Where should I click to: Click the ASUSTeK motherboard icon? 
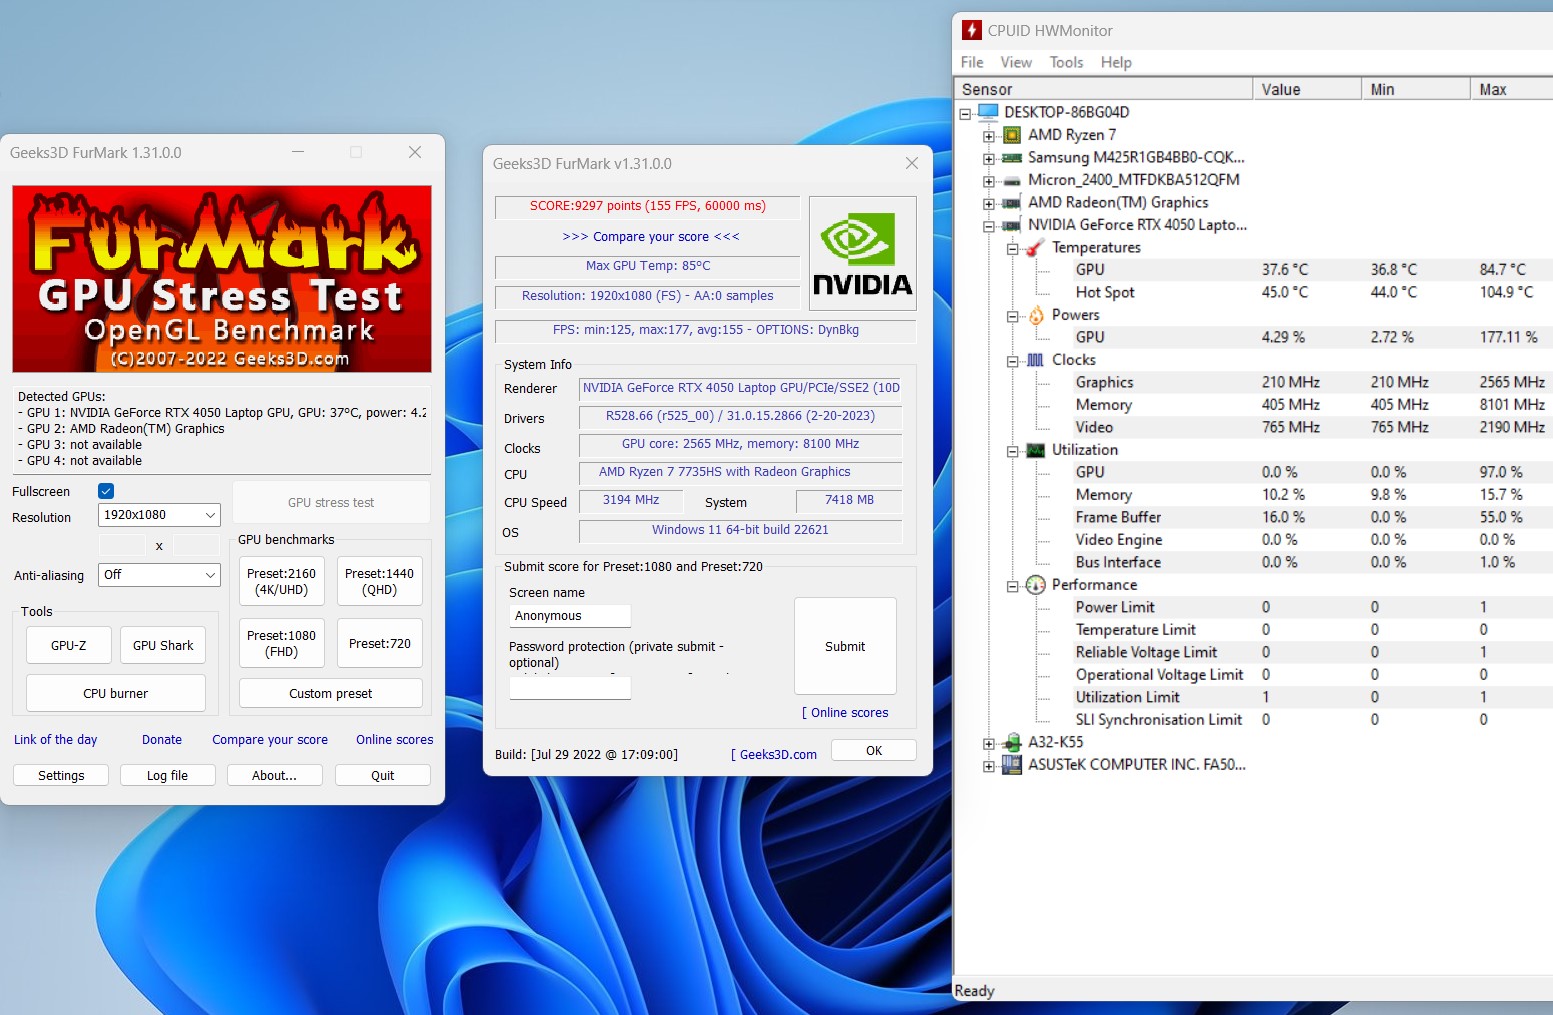point(1012,765)
